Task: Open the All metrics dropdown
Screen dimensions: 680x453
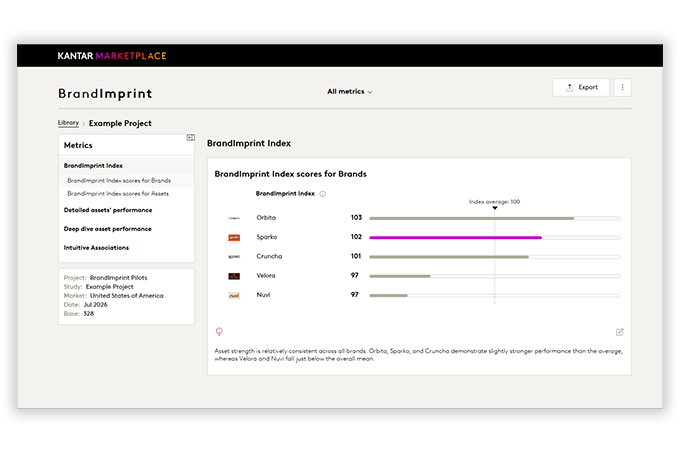Action: click(x=350, y=91)
